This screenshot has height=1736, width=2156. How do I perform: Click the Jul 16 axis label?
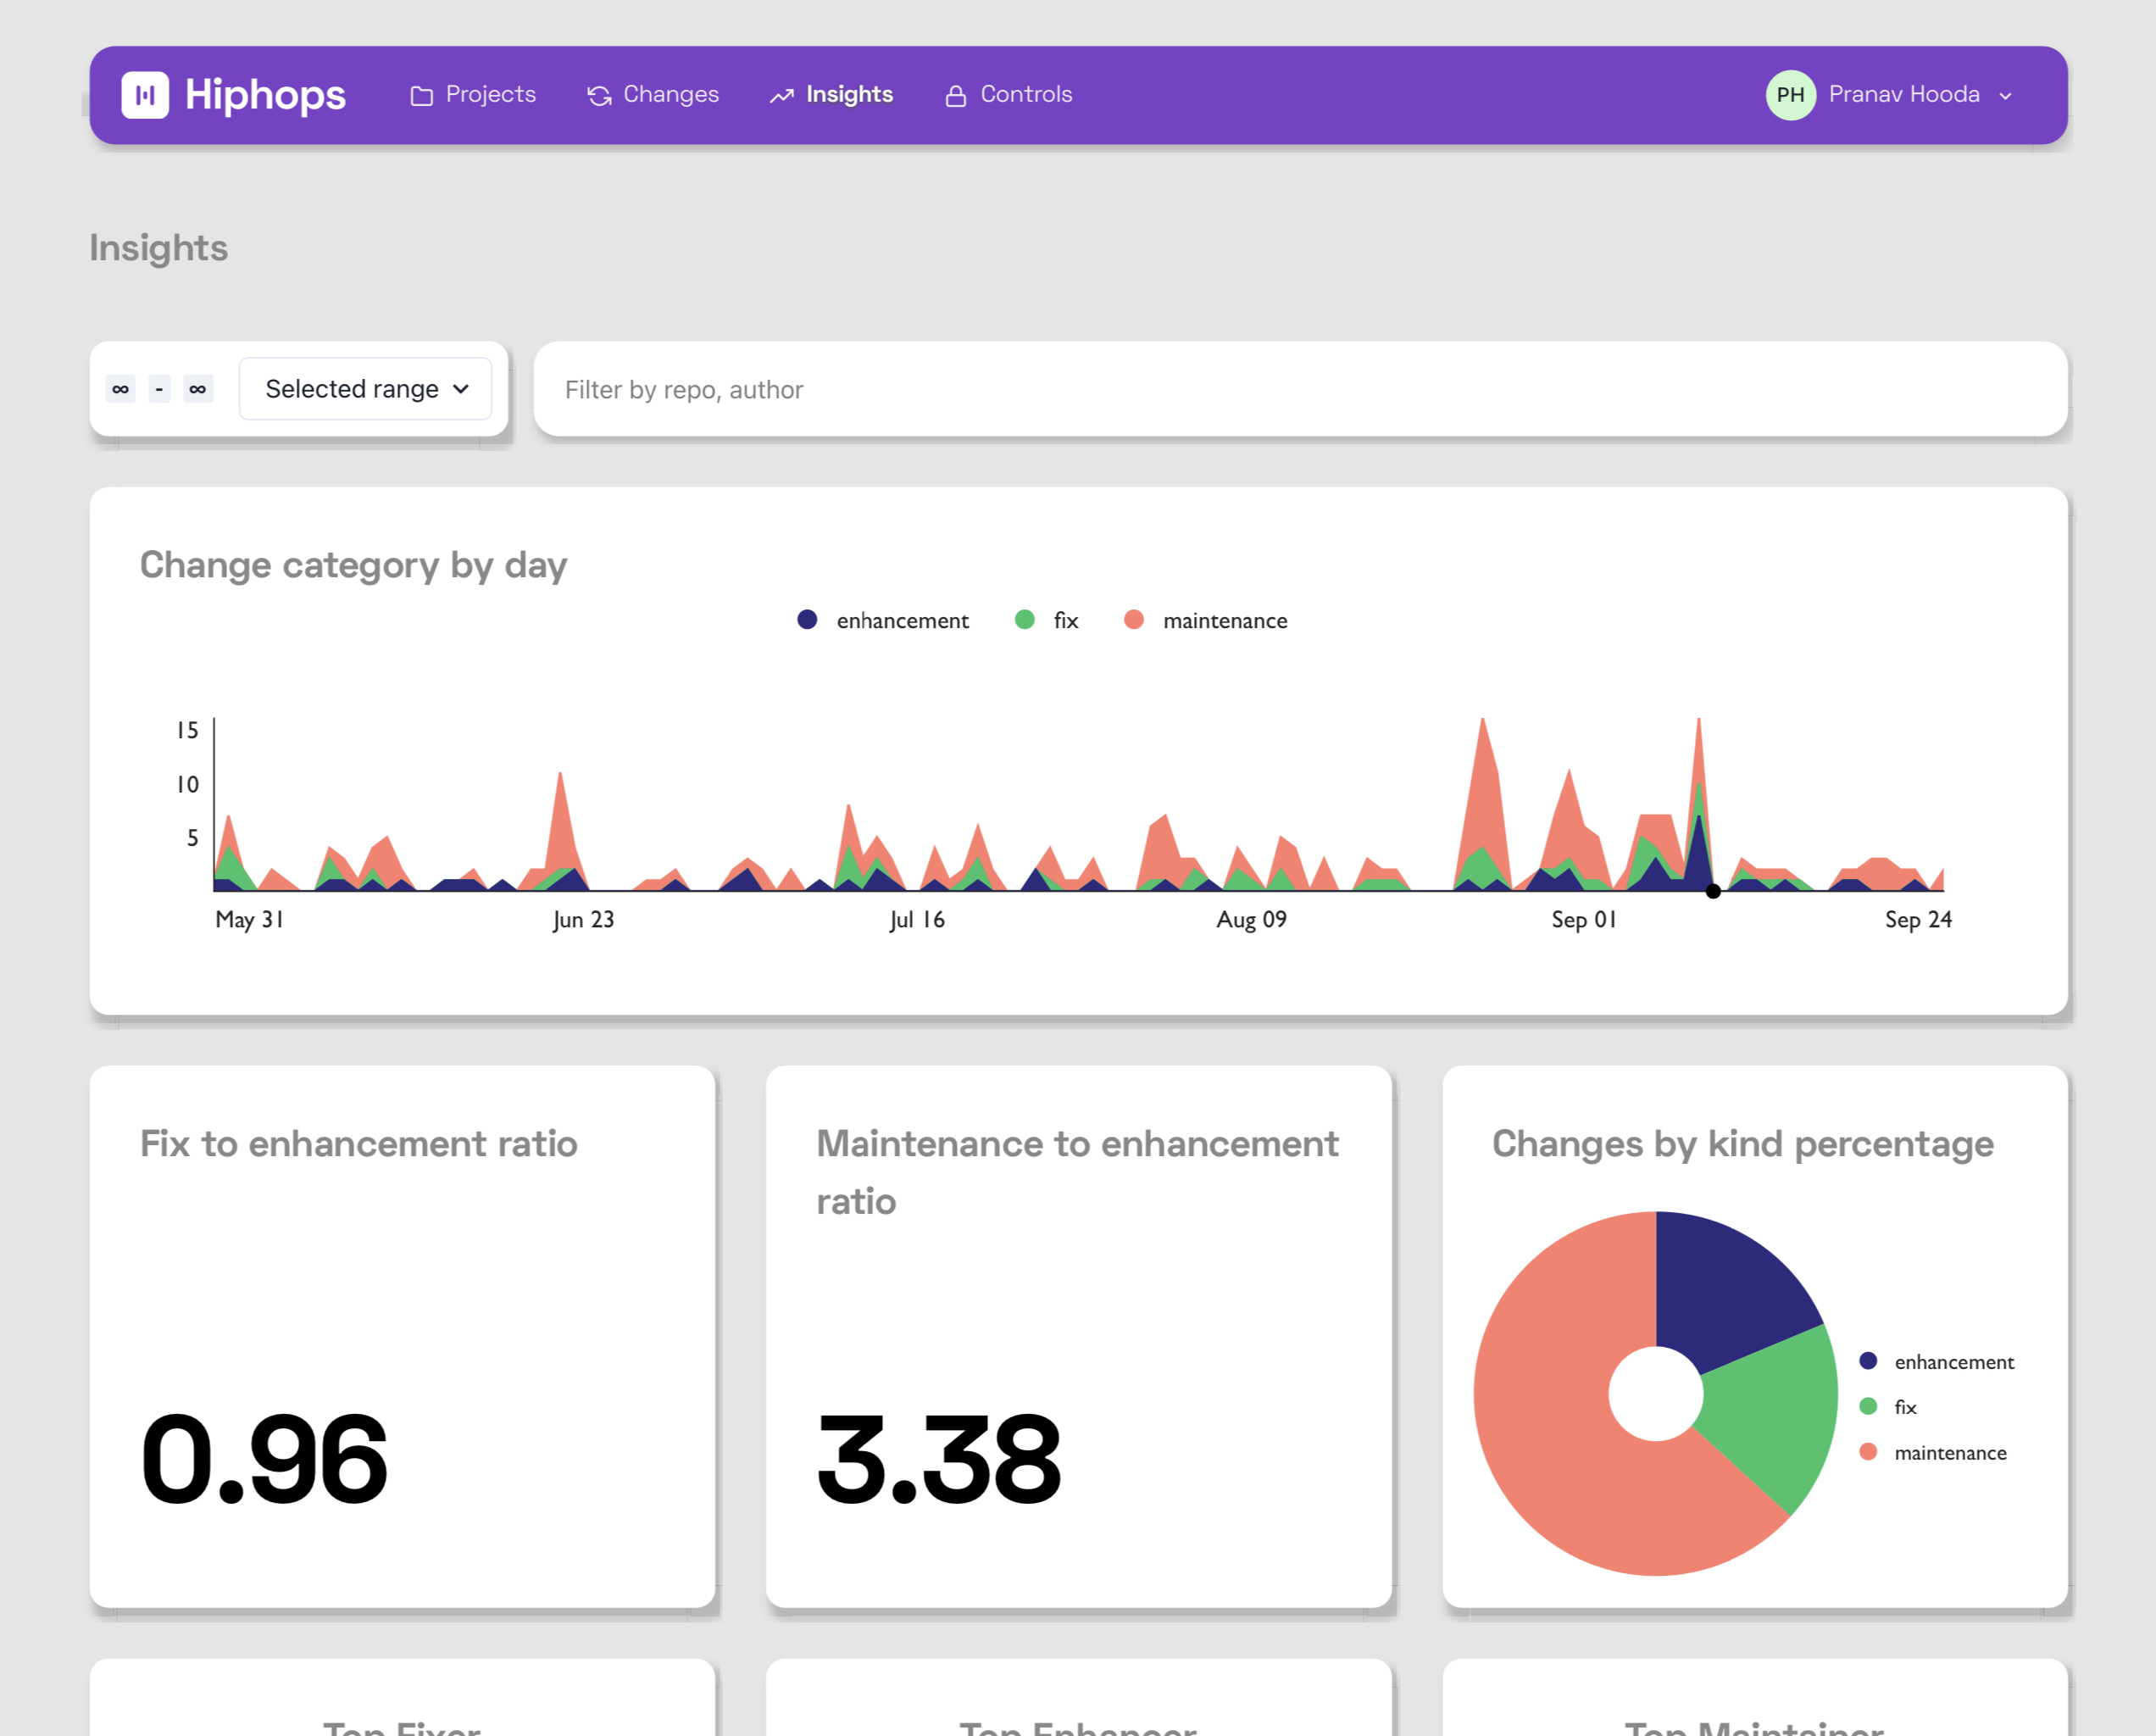coord(917,920)
